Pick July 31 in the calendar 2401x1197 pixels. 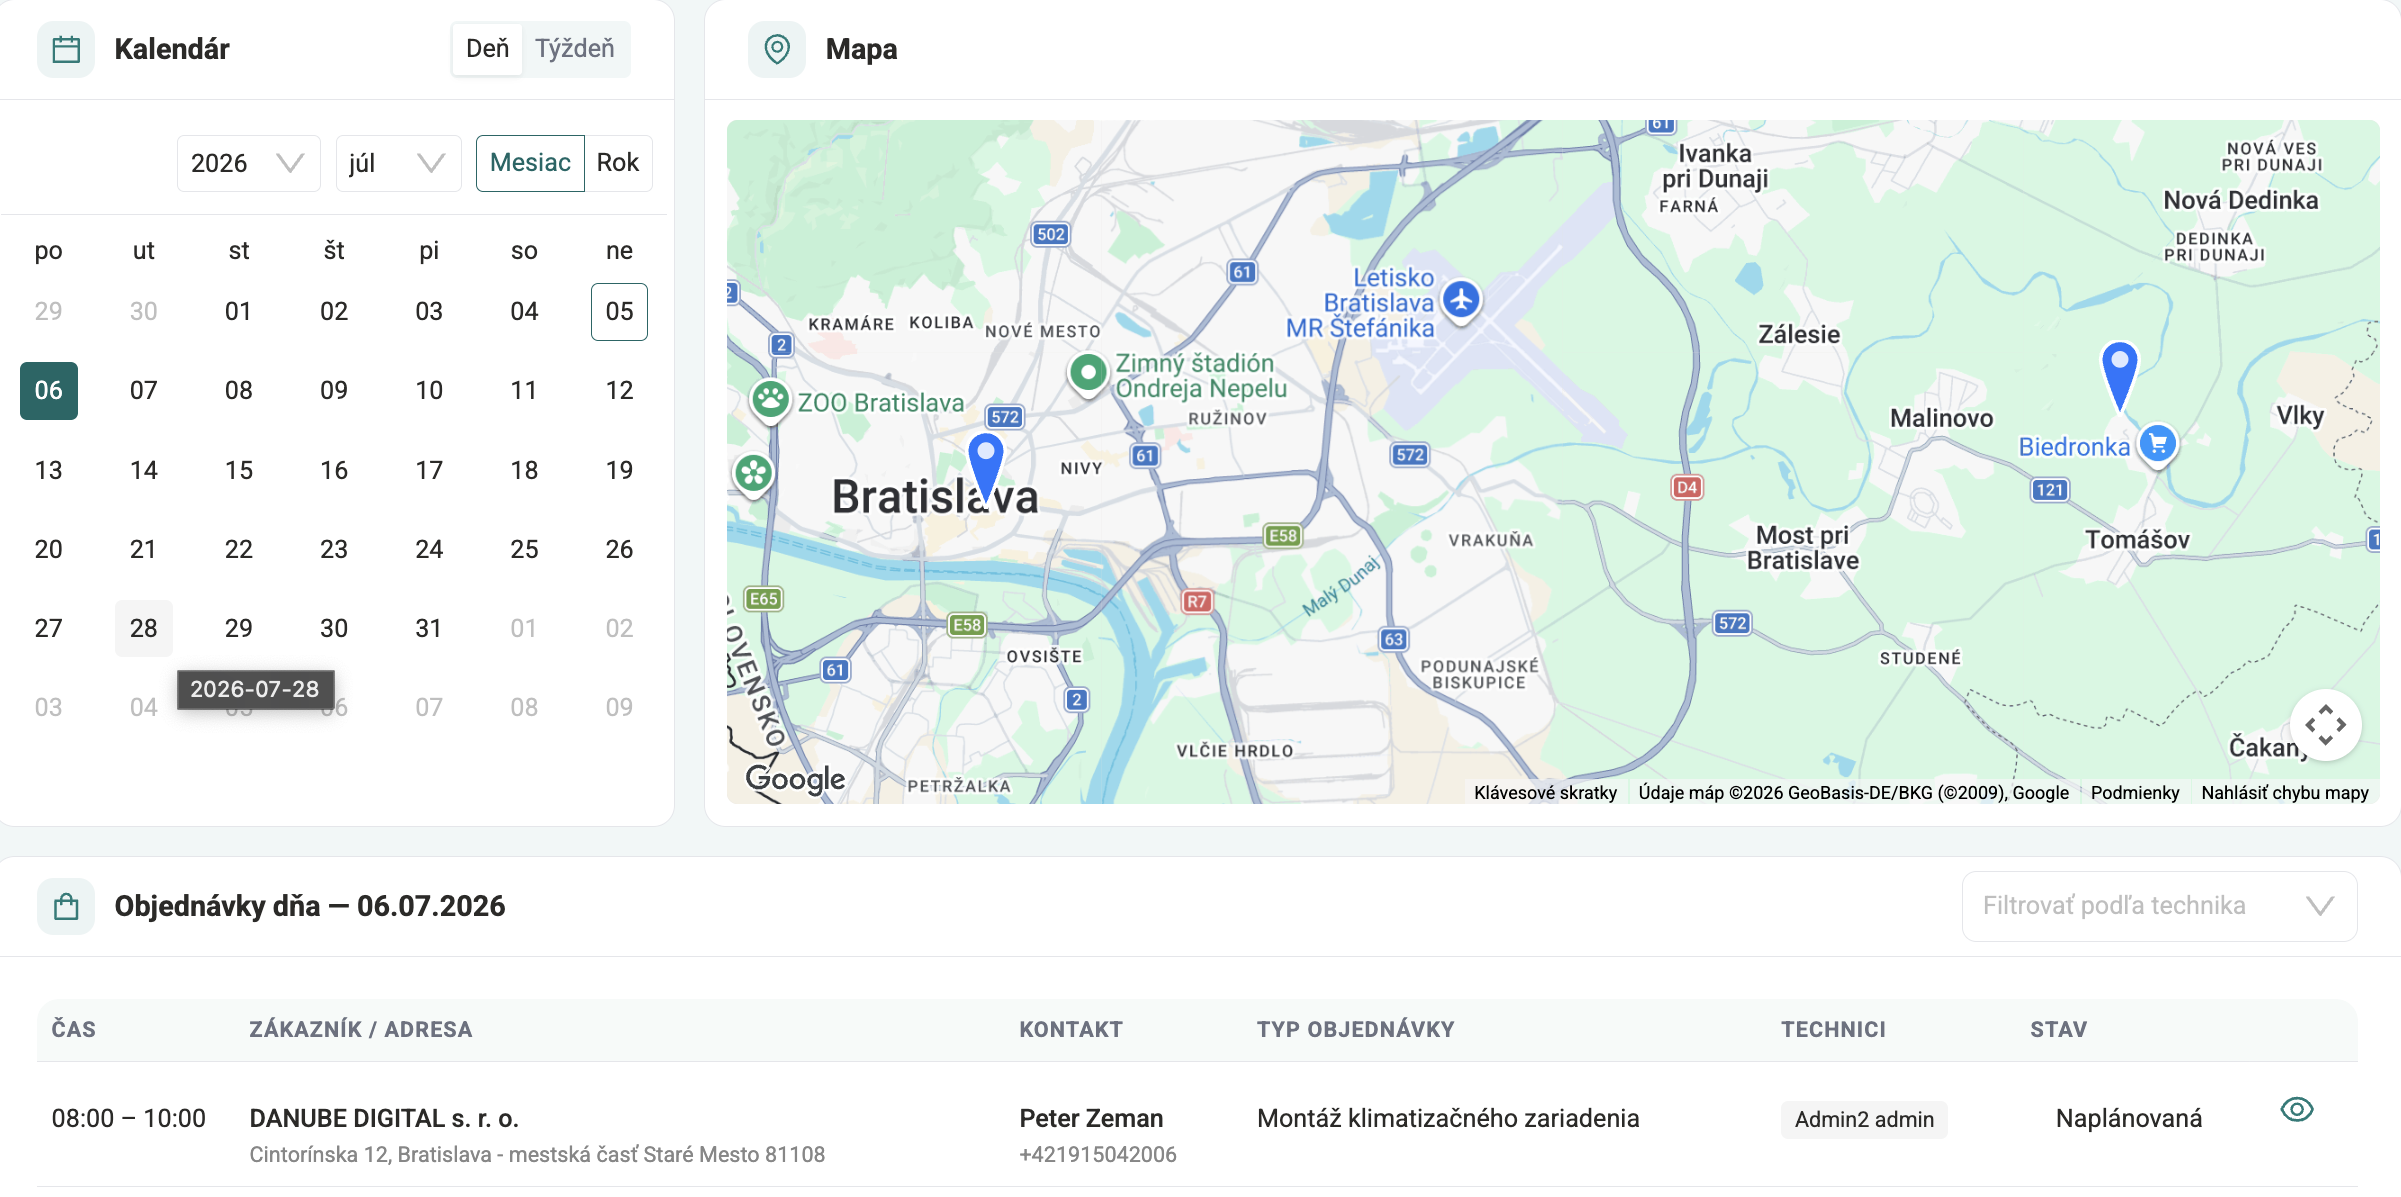[x=429, y=629]
